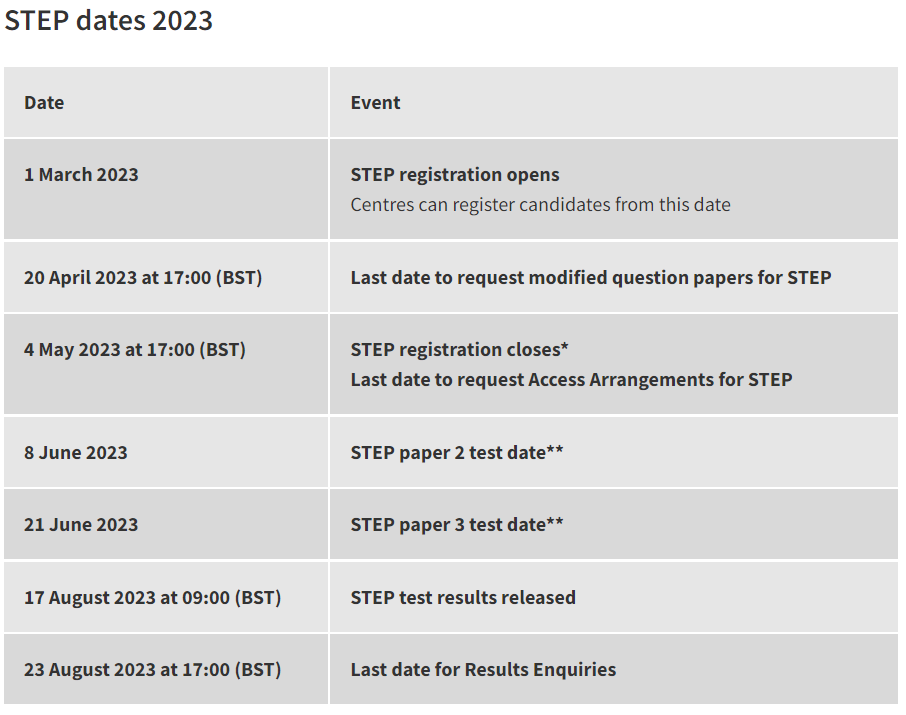Click the "STEP registration closes" text
Screen dimensions: 906x715
coord(455,350)
